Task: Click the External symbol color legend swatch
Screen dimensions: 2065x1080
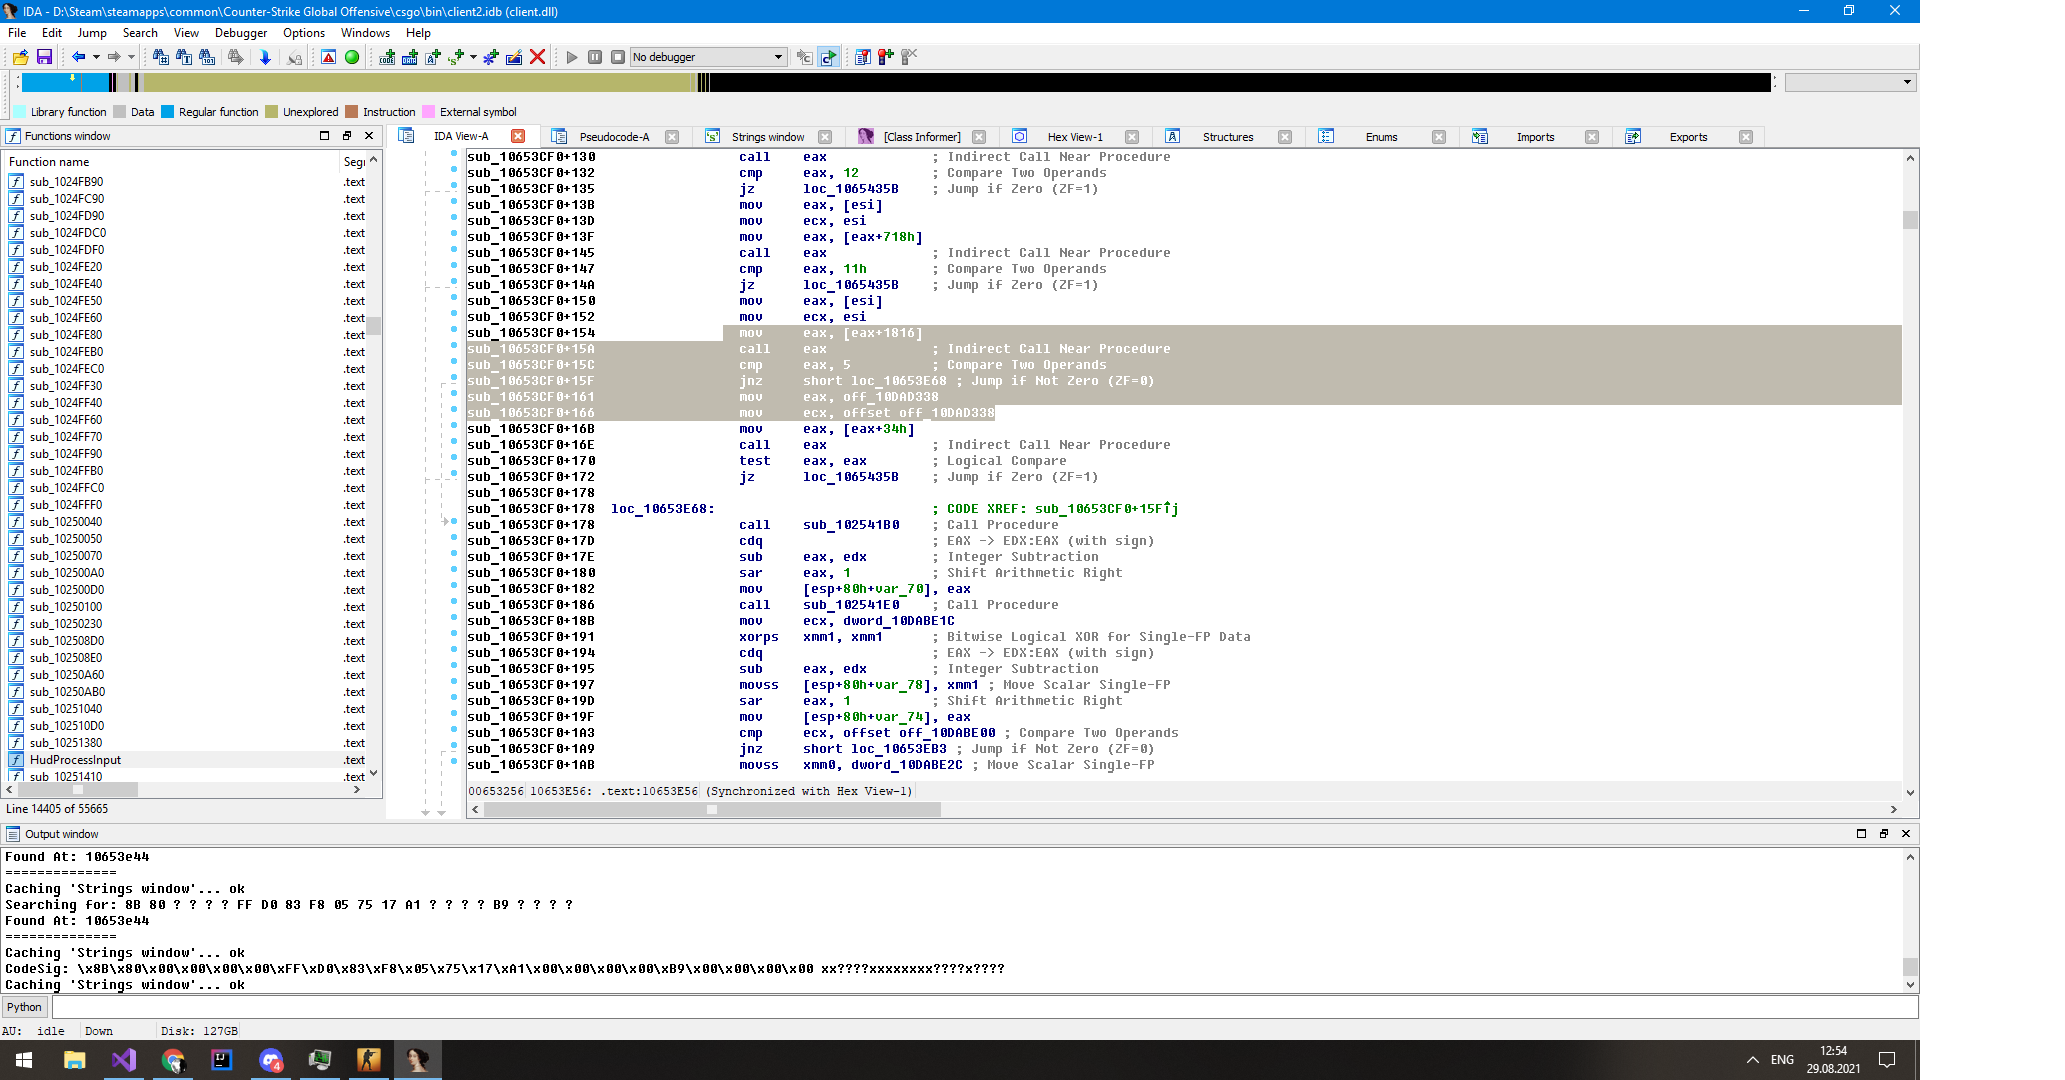Action: tap(429, 112)
